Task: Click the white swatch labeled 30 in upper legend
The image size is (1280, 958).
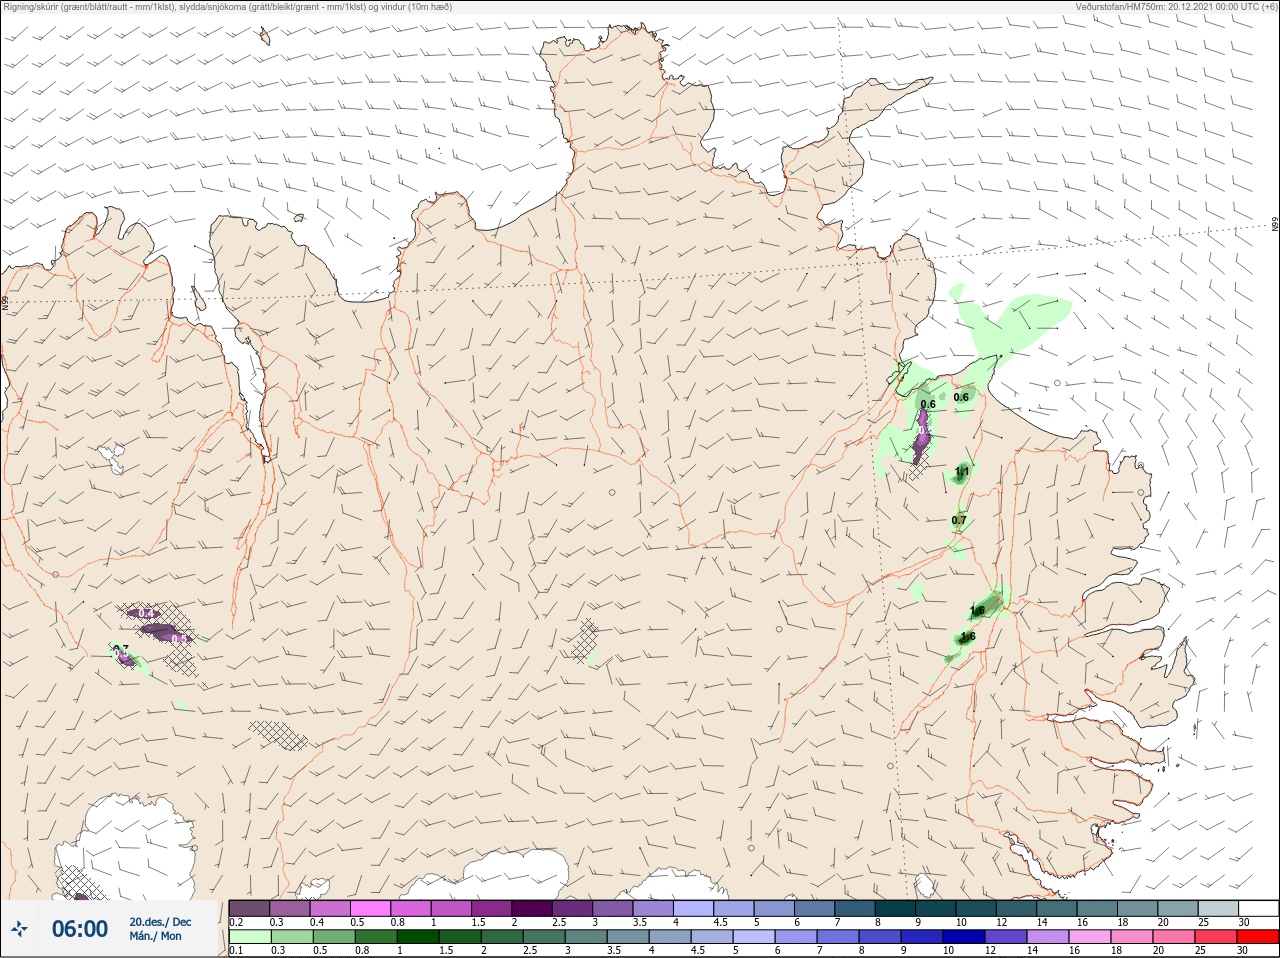Action: 1258,908
